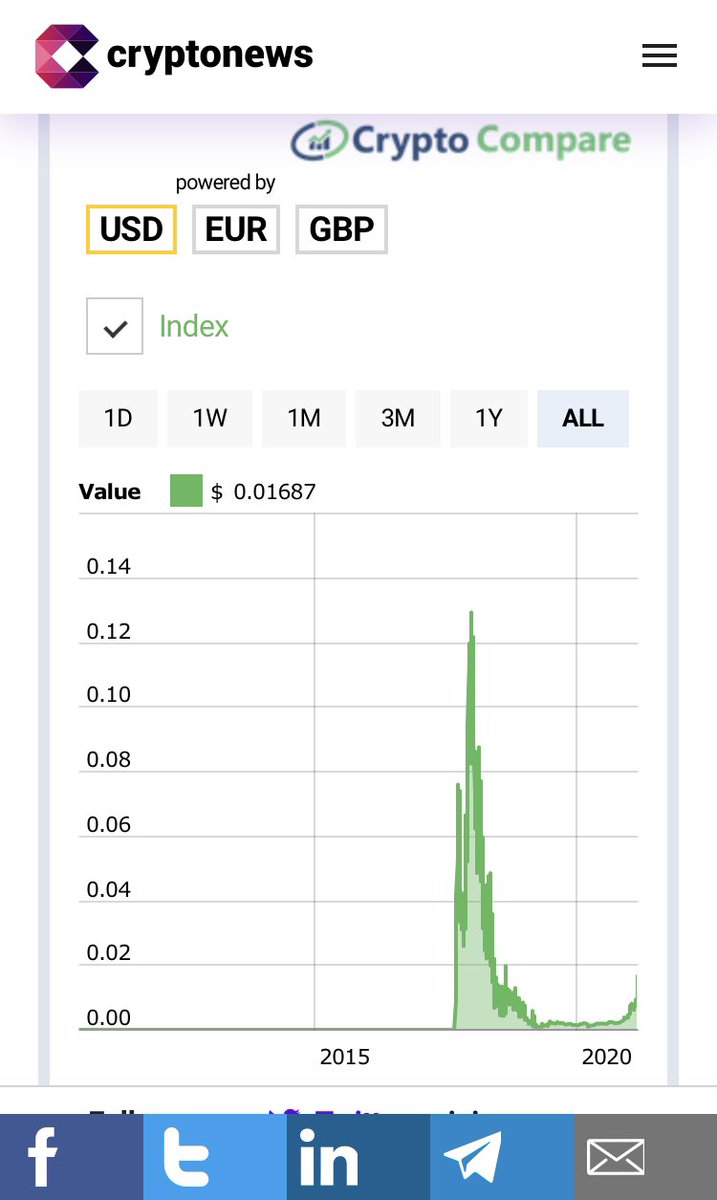
Task: Click the 0.02 axis label
Action: (x=109, y=953)
